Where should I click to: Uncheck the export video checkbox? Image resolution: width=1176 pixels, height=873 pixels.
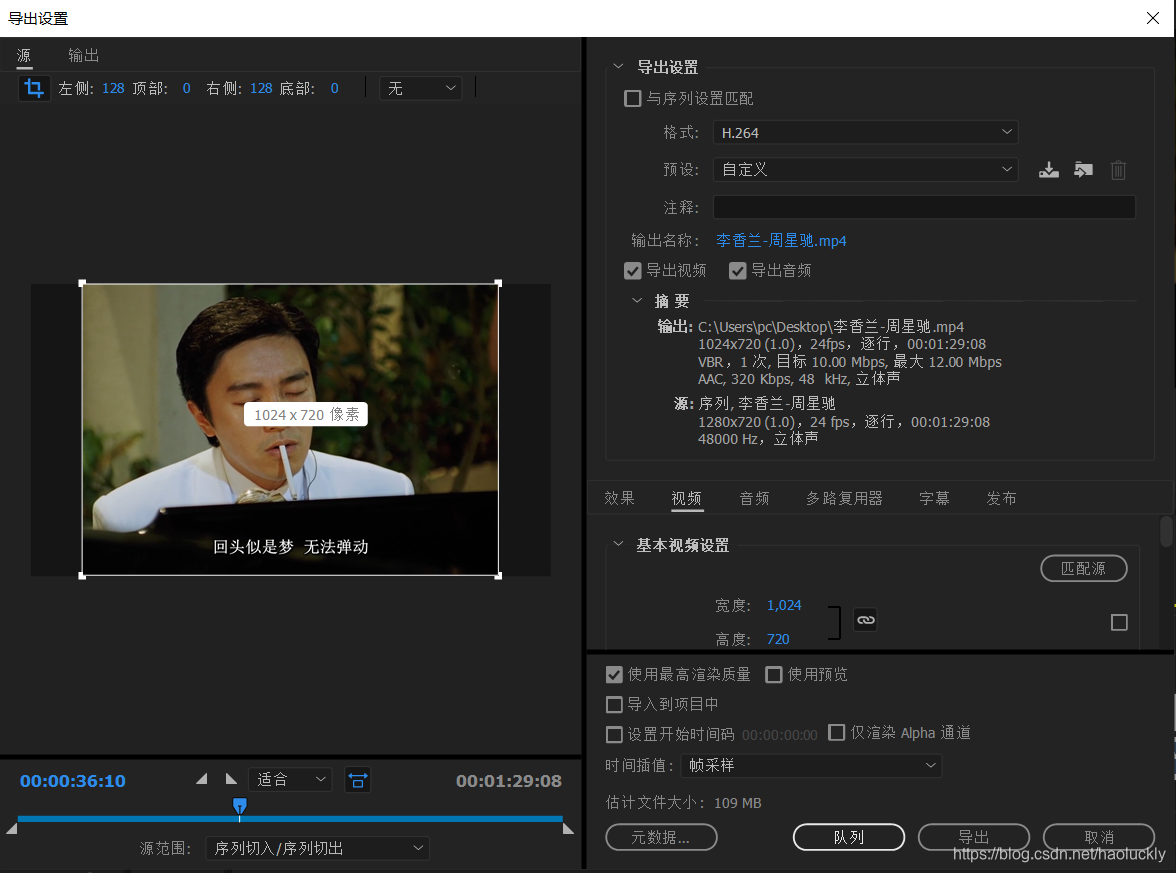click(x=632, y=271)
